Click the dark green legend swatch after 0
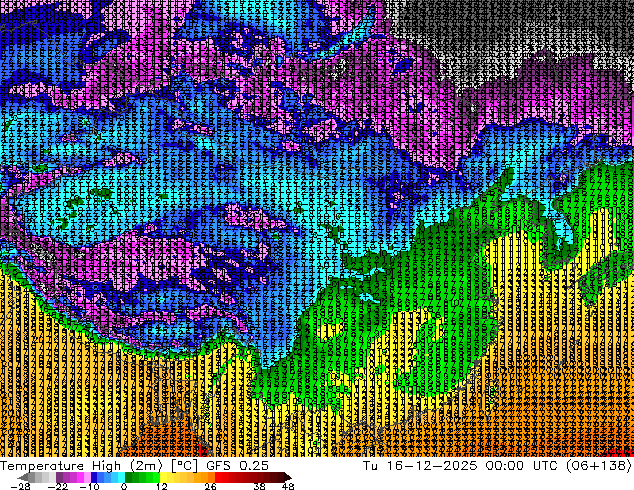The image size is (634, 490). click(x=129, y=477)
